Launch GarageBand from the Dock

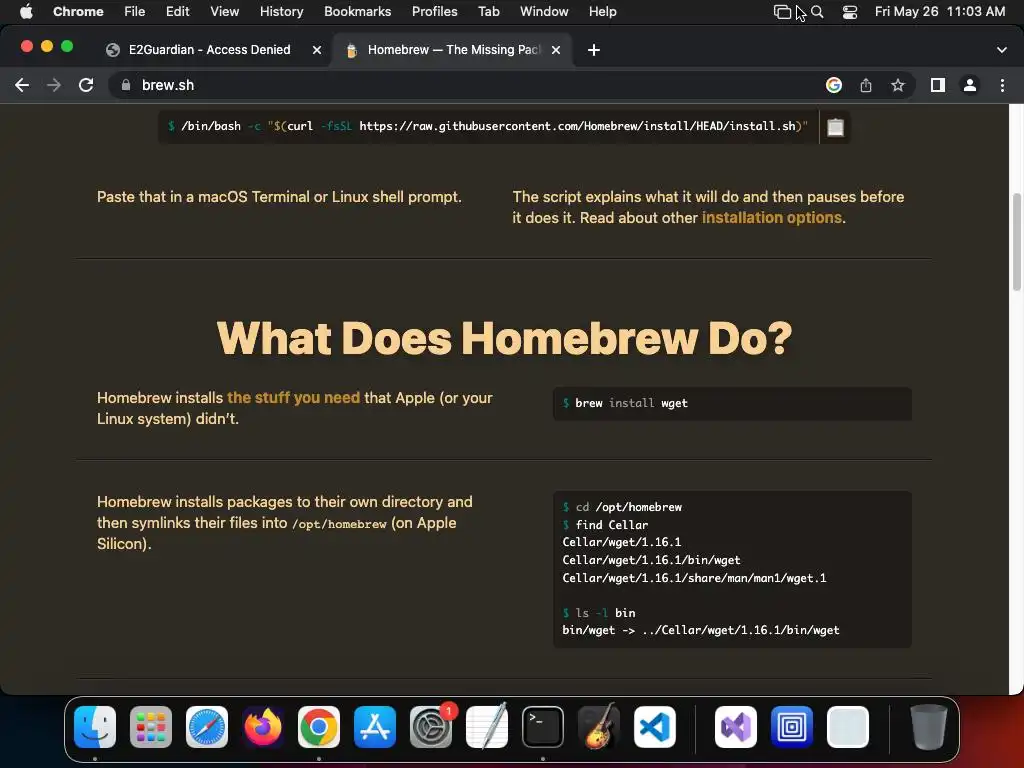pyautogui.click(x=599, y=727)
